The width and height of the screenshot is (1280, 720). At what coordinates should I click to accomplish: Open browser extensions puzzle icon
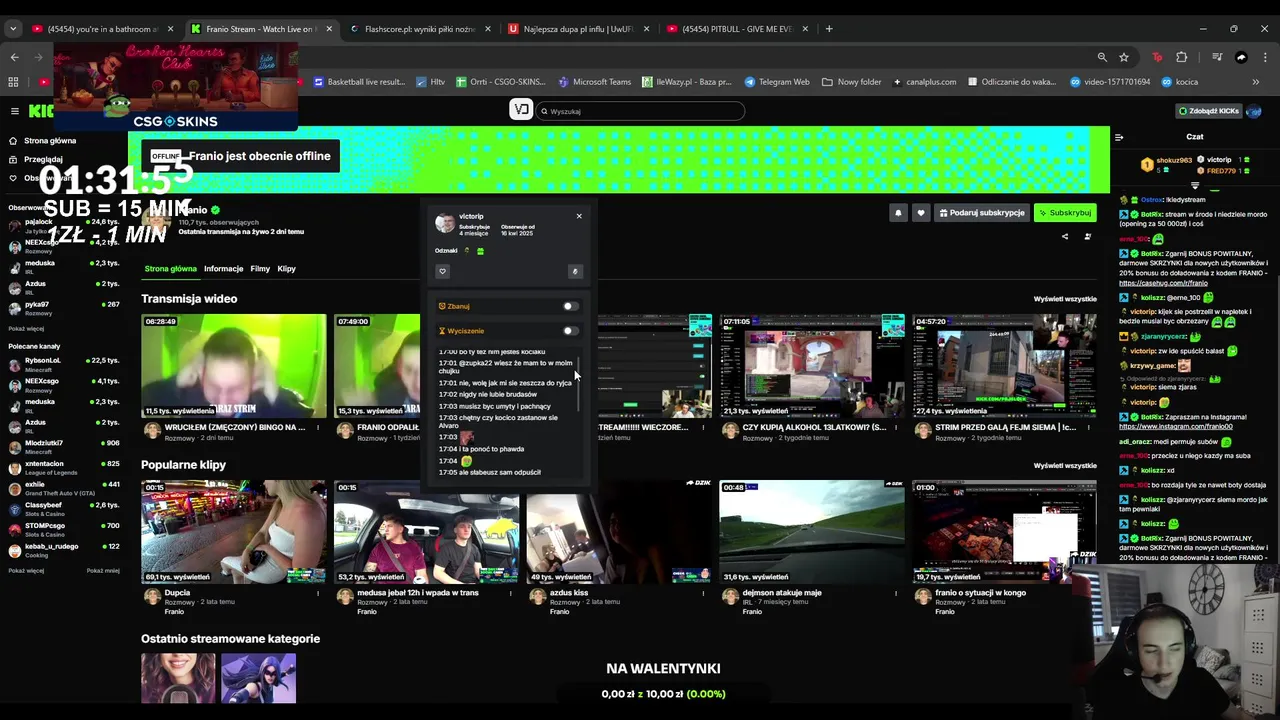point(1181,57)
